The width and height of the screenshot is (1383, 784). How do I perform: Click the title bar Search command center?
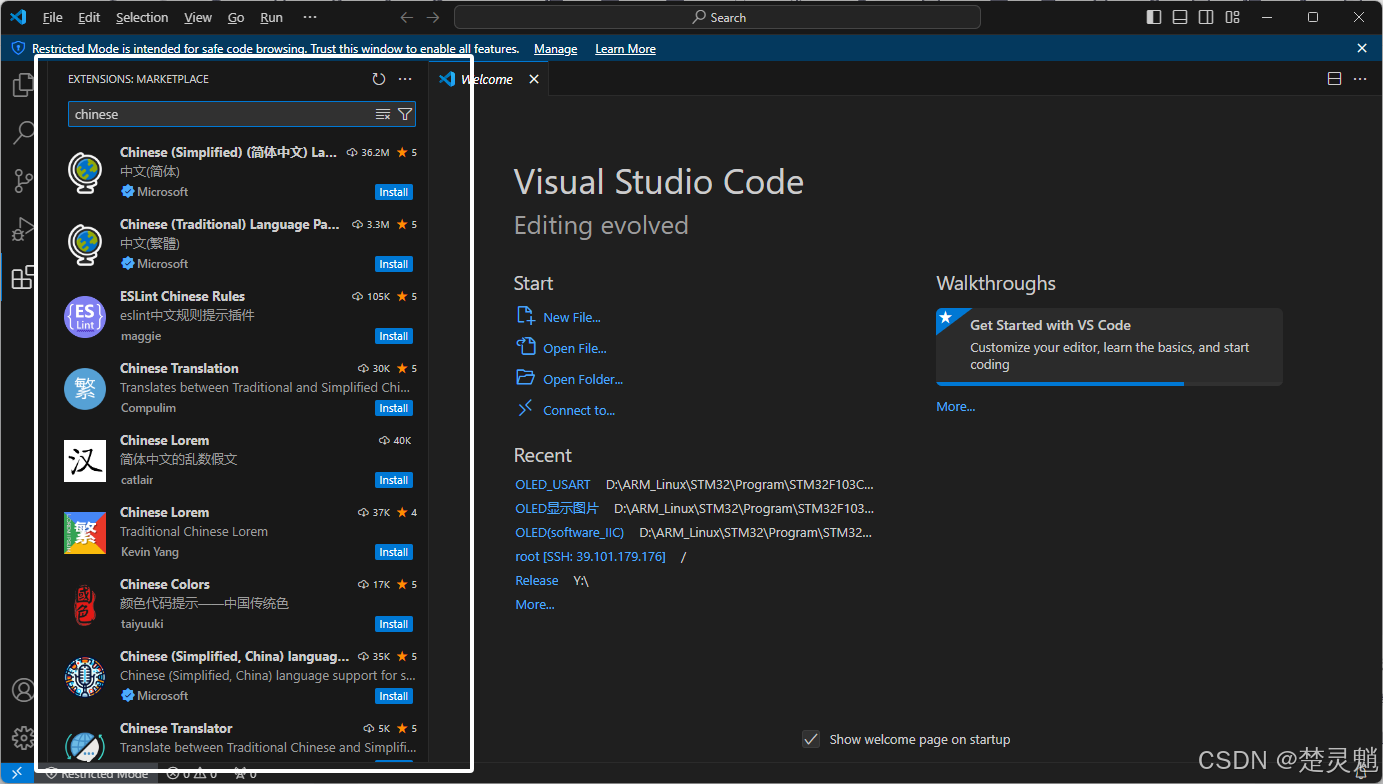pyautogui.click(x=717, y=17)
